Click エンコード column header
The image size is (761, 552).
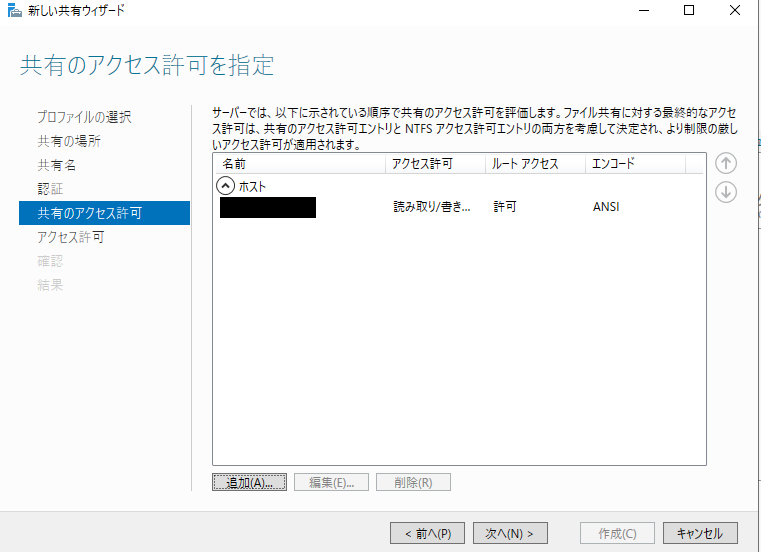tap(635, 164)
